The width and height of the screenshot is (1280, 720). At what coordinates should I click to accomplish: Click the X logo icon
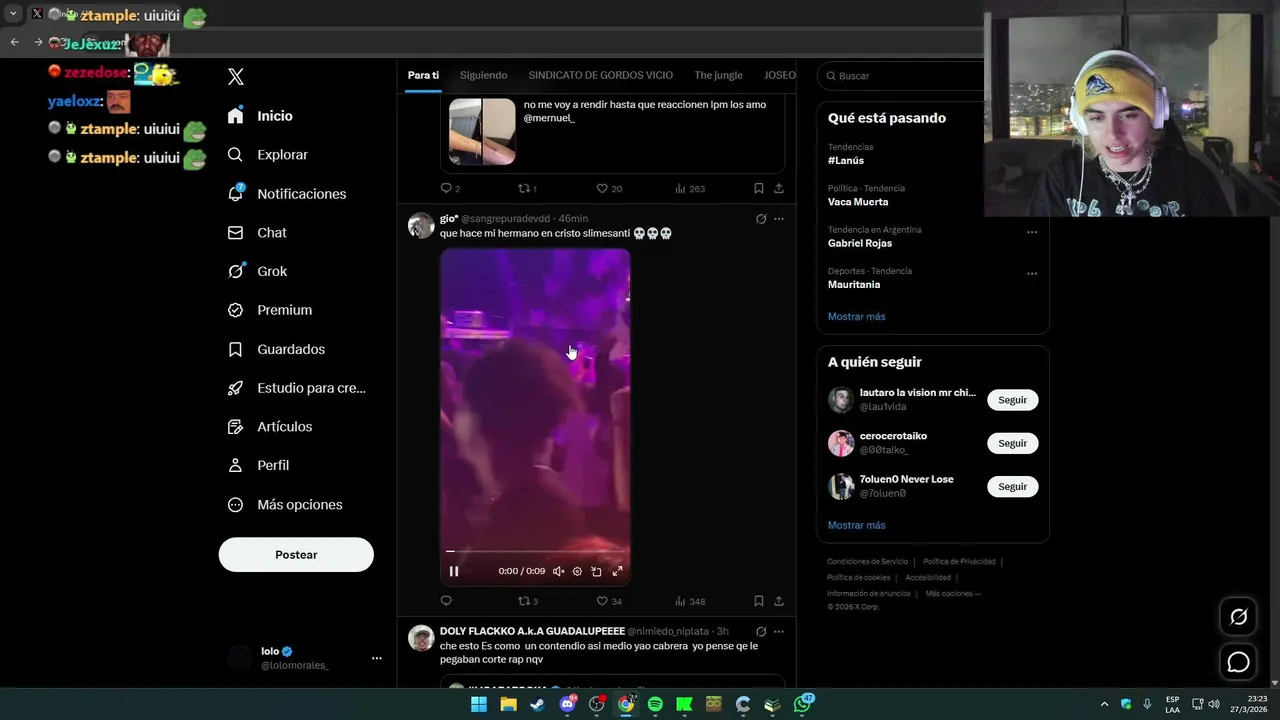[x=236, y=77]
